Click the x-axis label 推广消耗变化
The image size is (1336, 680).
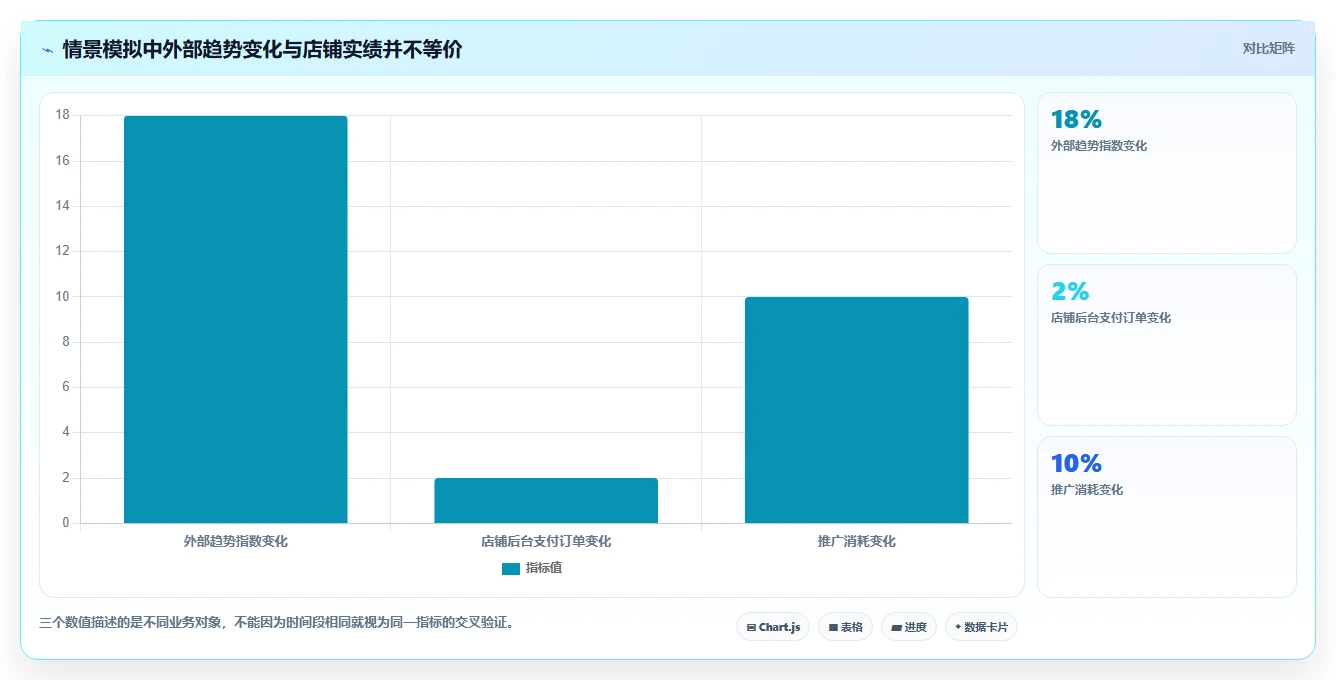857,541
